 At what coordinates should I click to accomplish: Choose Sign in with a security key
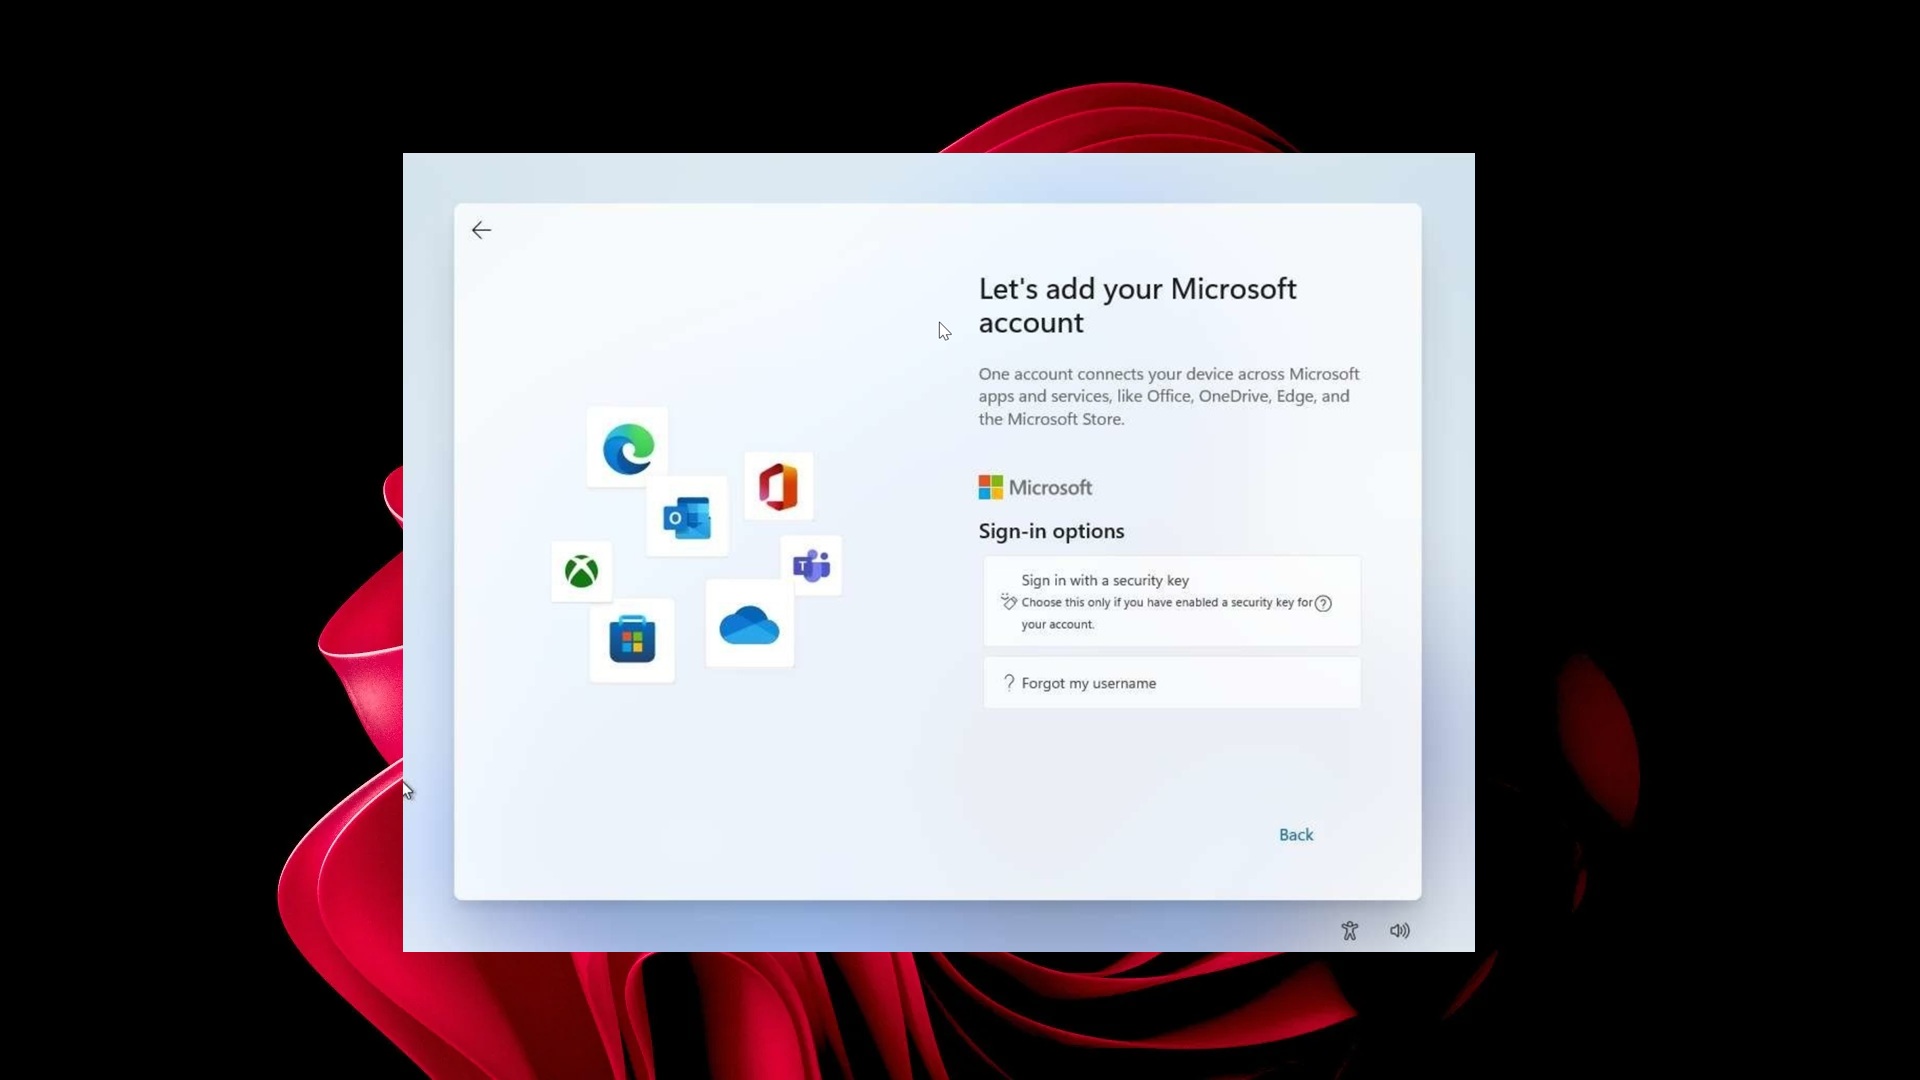point(1172,601)
